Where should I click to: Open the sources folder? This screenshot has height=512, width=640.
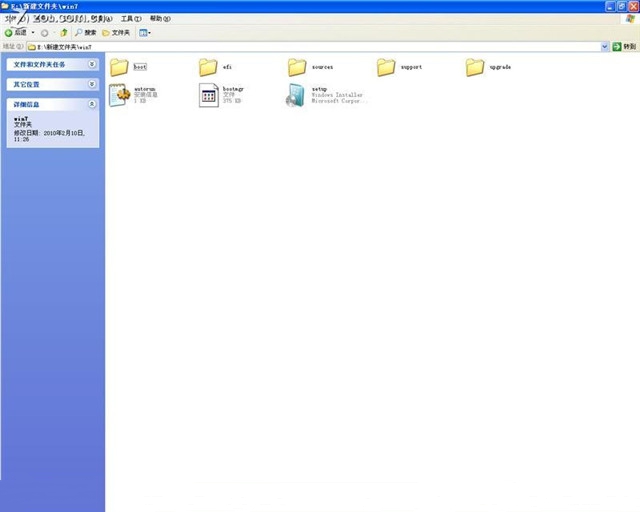point(297,67)
